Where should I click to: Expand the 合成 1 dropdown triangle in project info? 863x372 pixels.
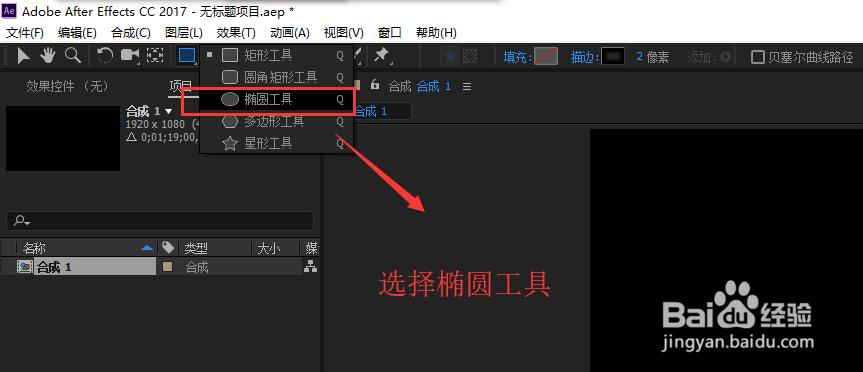[168, 112]
